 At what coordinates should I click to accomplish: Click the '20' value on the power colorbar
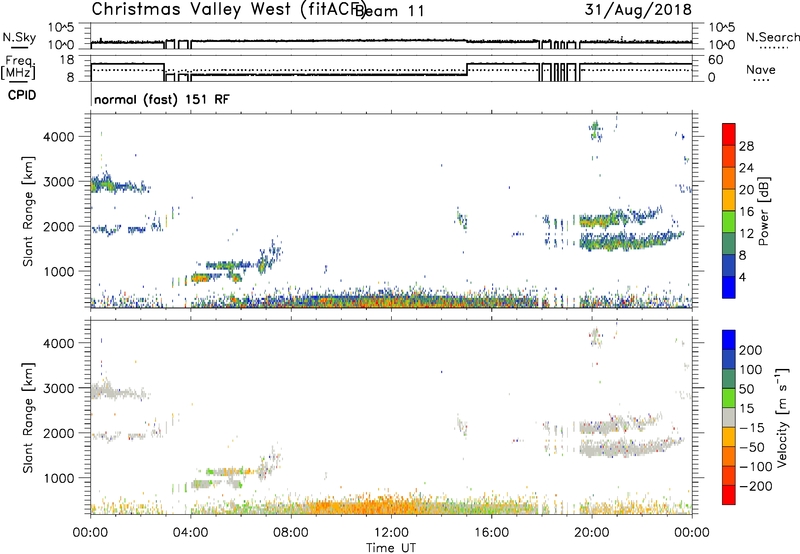pos(746,190)
